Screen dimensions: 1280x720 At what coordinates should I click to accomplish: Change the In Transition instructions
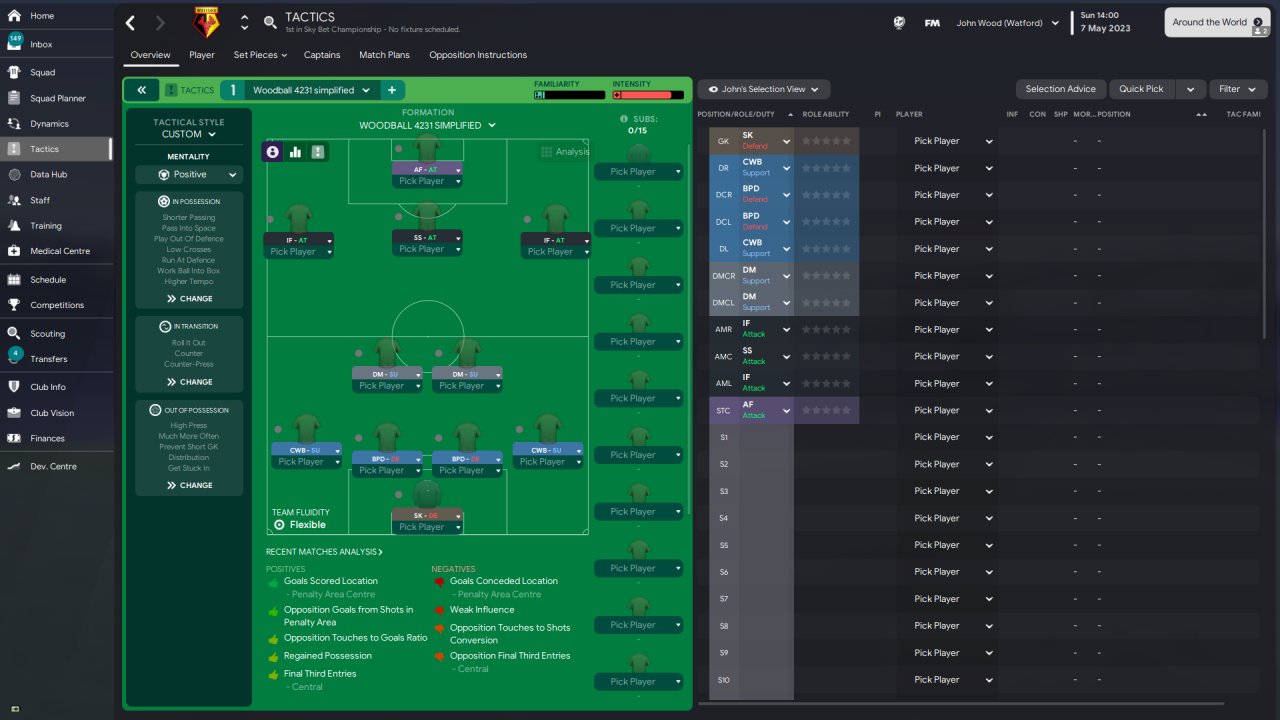pos(189,382)
